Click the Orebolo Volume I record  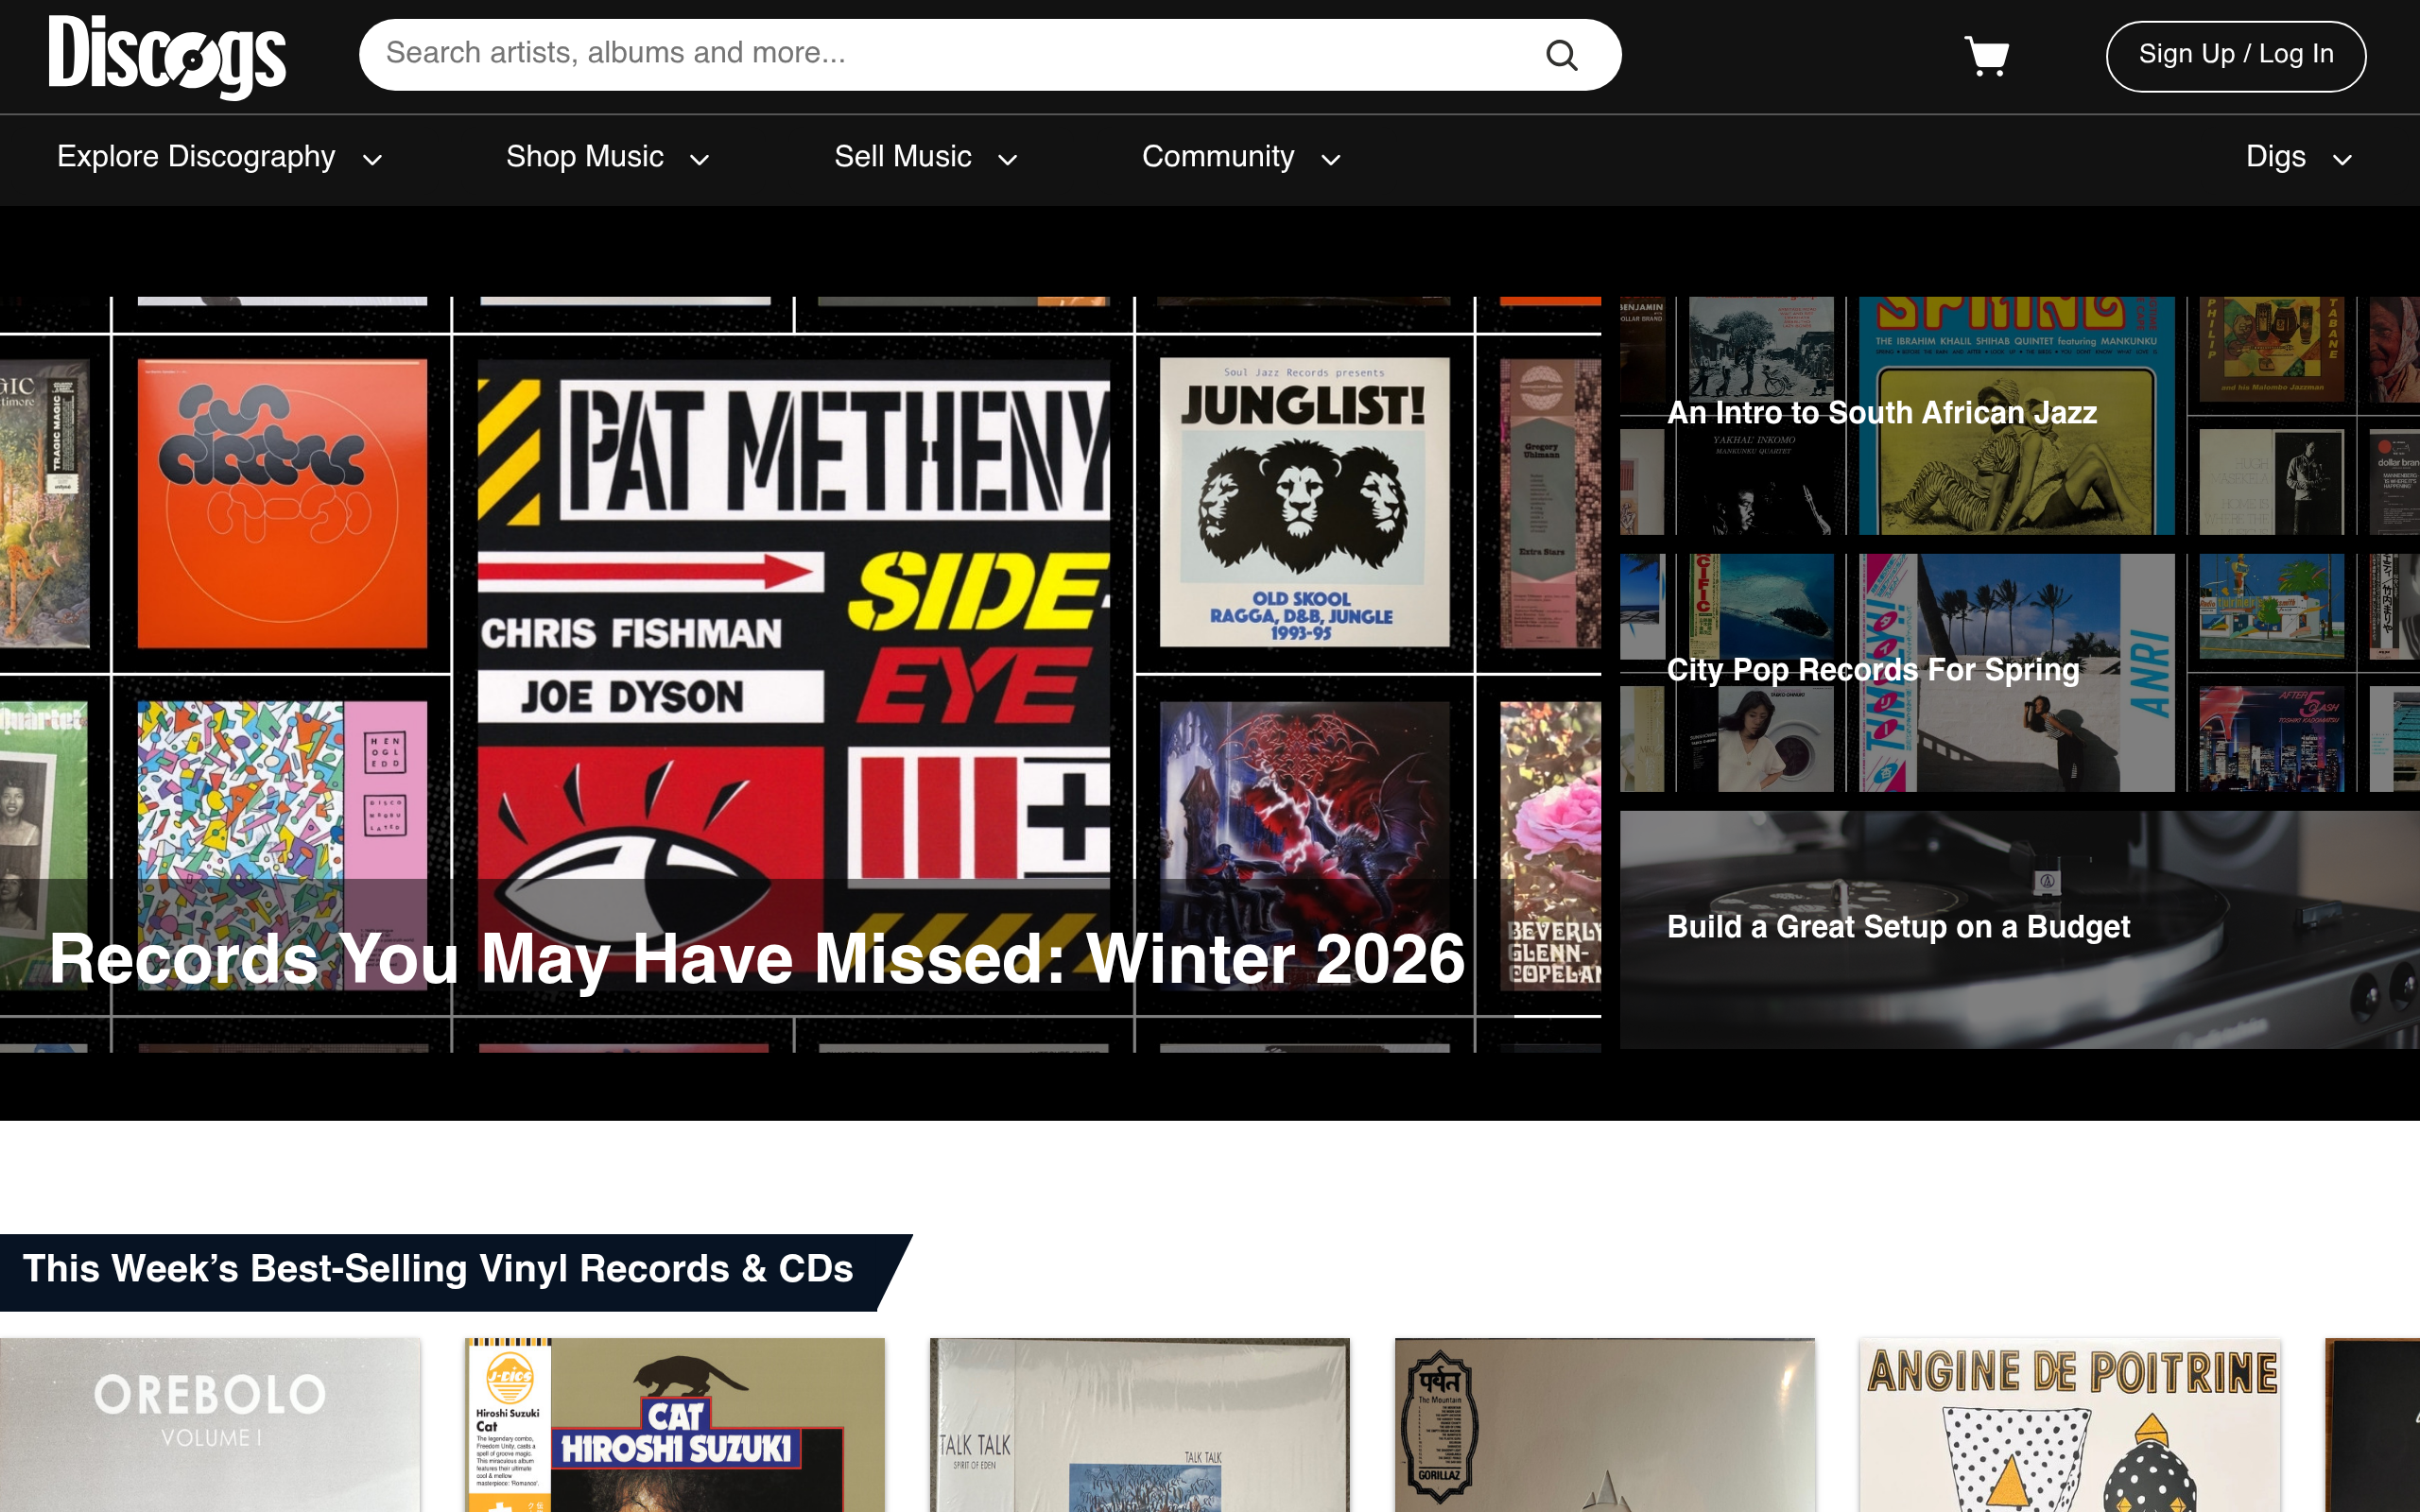coord(210,1425)
